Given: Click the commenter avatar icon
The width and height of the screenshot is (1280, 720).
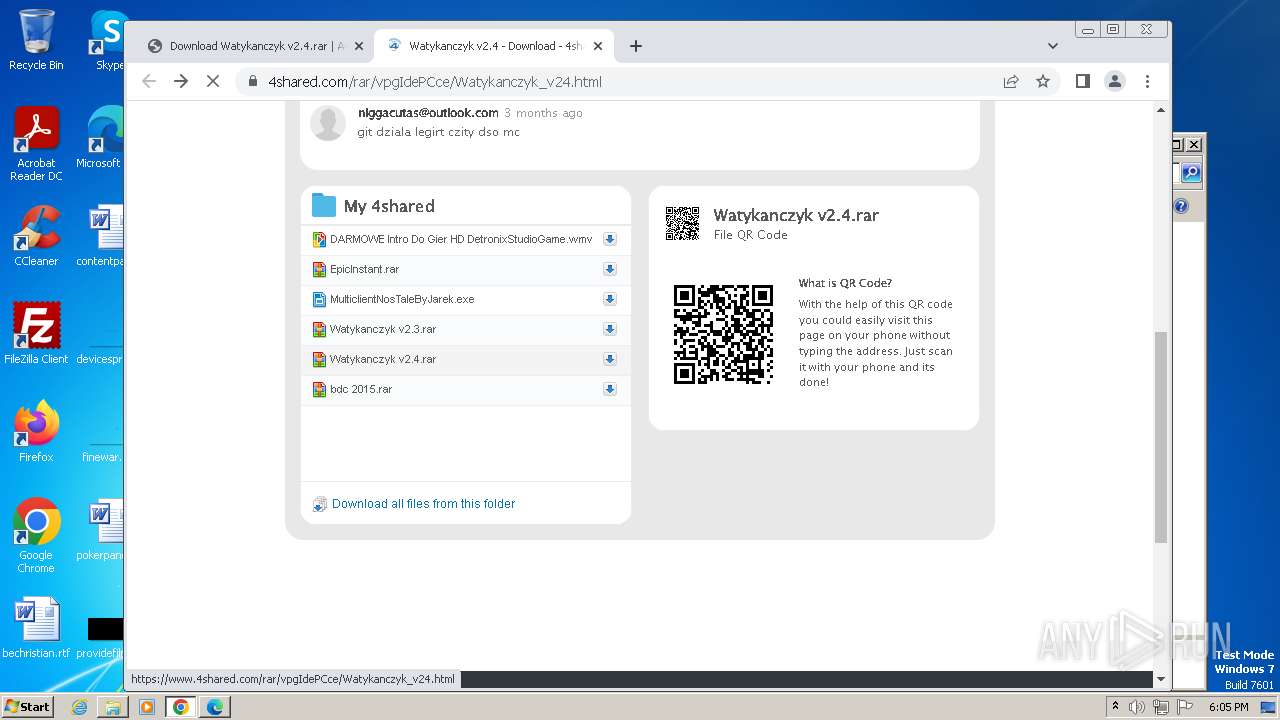Looking at the screenshot, I should (x=328, y=123).
